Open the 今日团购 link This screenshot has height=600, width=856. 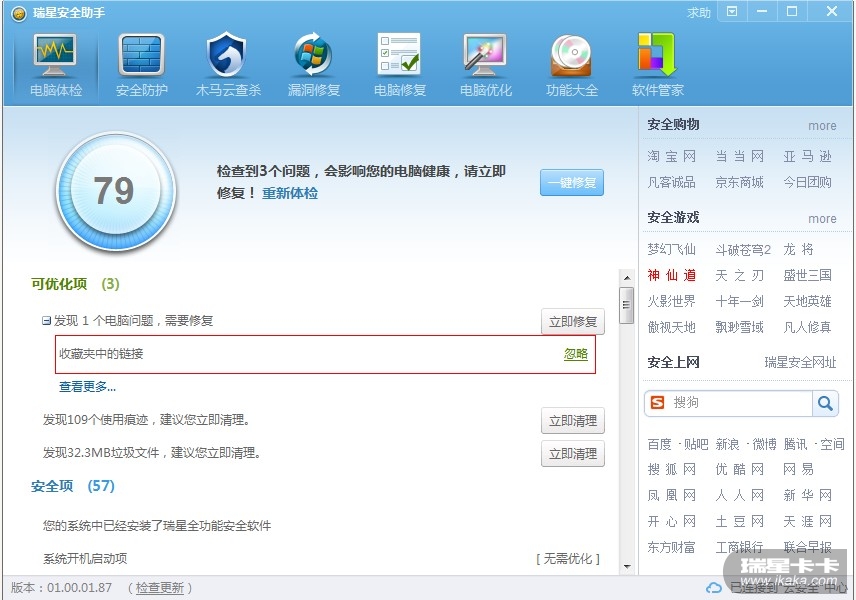coord(807,182)
